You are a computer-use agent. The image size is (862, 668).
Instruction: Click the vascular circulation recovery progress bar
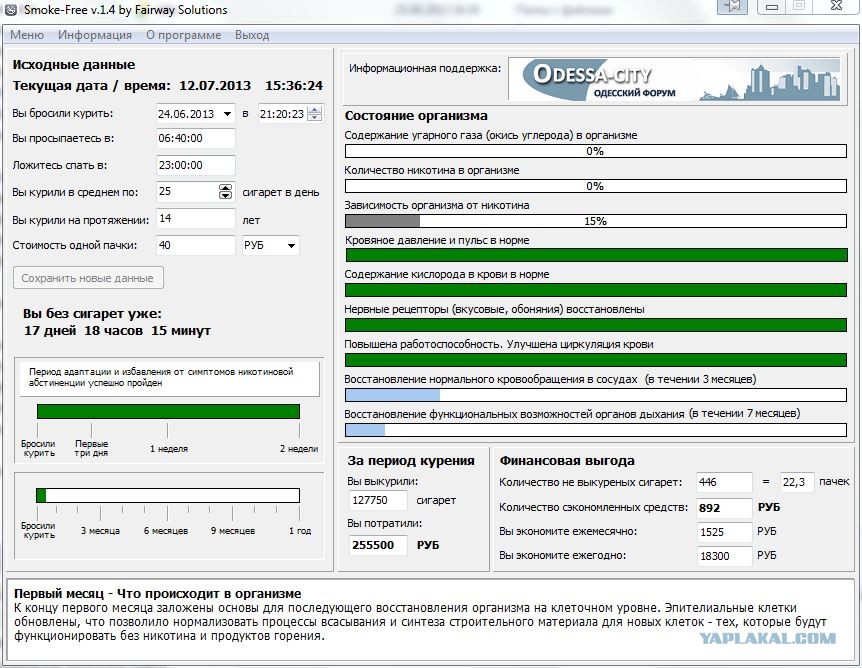pyautogui.click(x=595, y=395)
